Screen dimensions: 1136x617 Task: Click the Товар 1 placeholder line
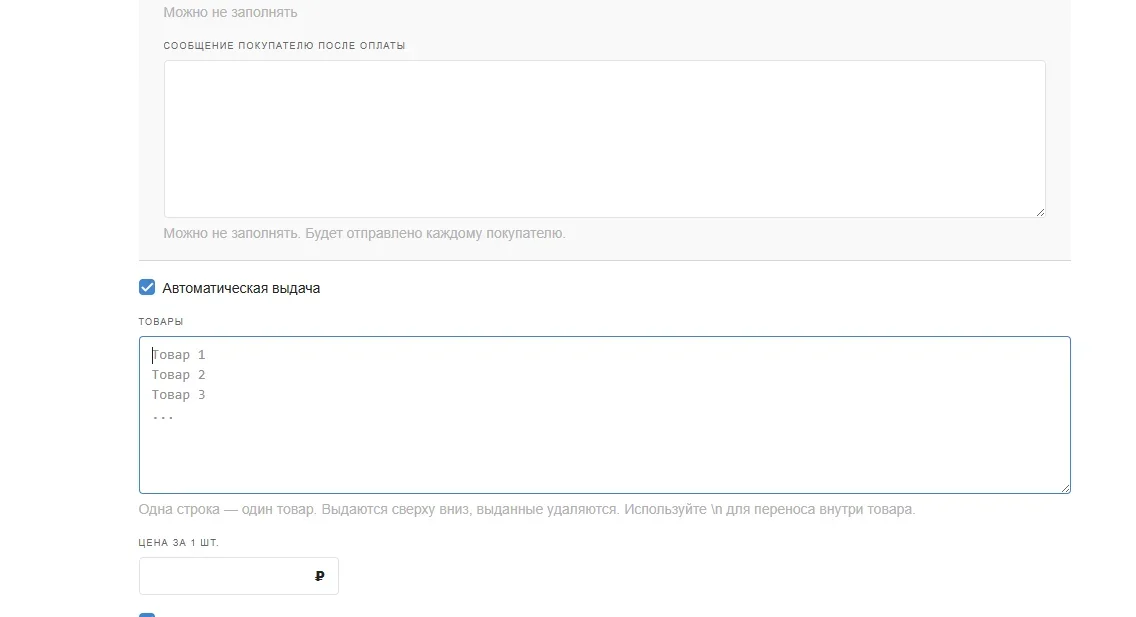tap(179, 355)
